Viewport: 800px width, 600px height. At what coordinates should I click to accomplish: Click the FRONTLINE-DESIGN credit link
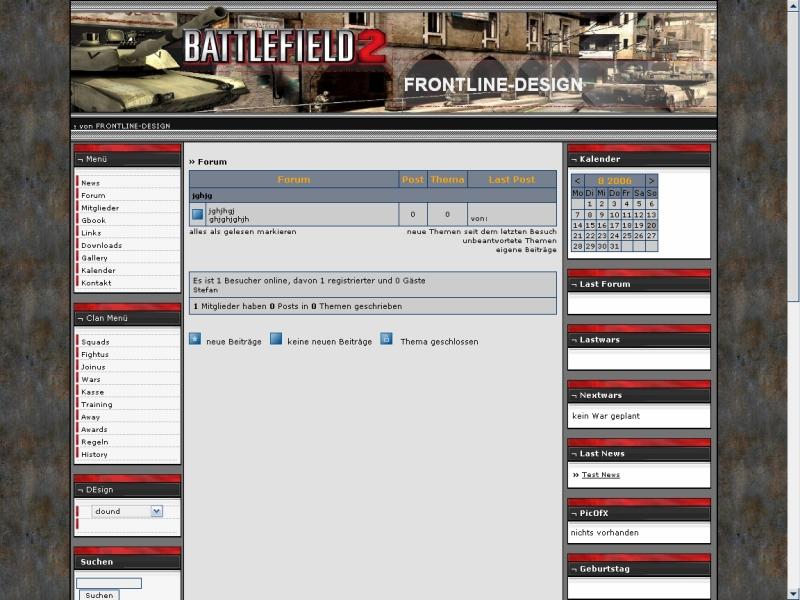pos(133,126)
